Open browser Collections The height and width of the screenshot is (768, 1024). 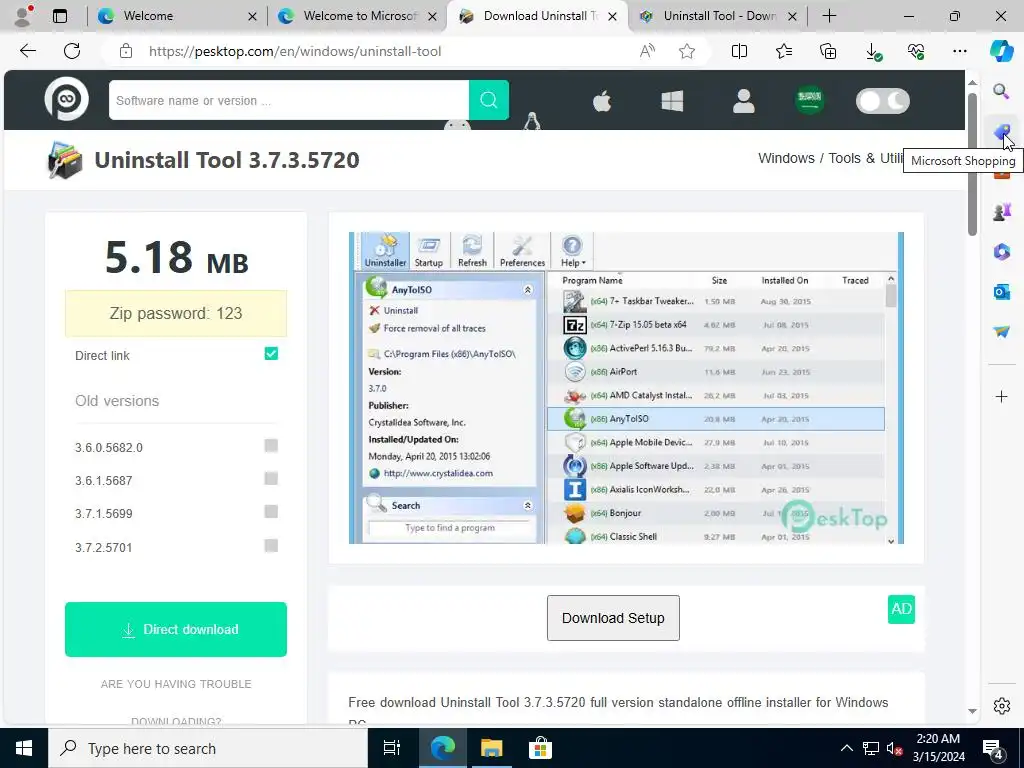827,51
